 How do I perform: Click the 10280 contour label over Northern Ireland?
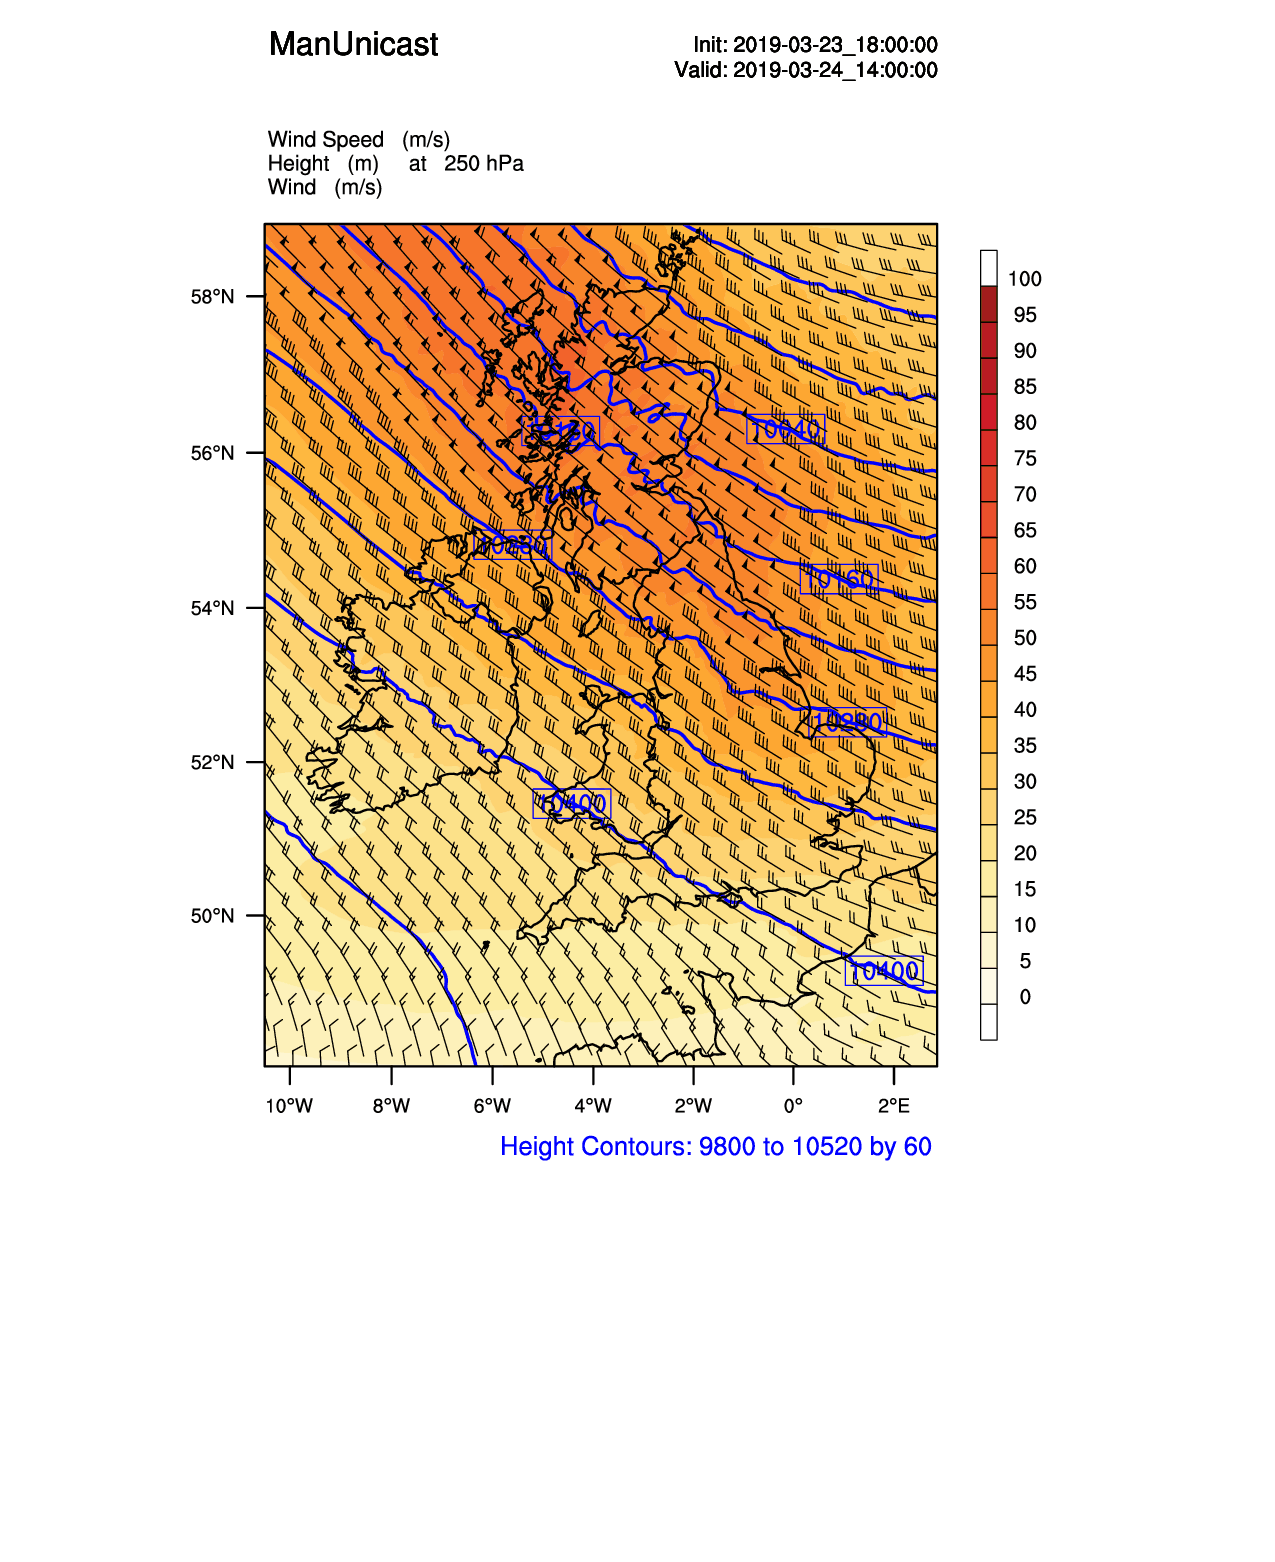[x=513, y=545]
